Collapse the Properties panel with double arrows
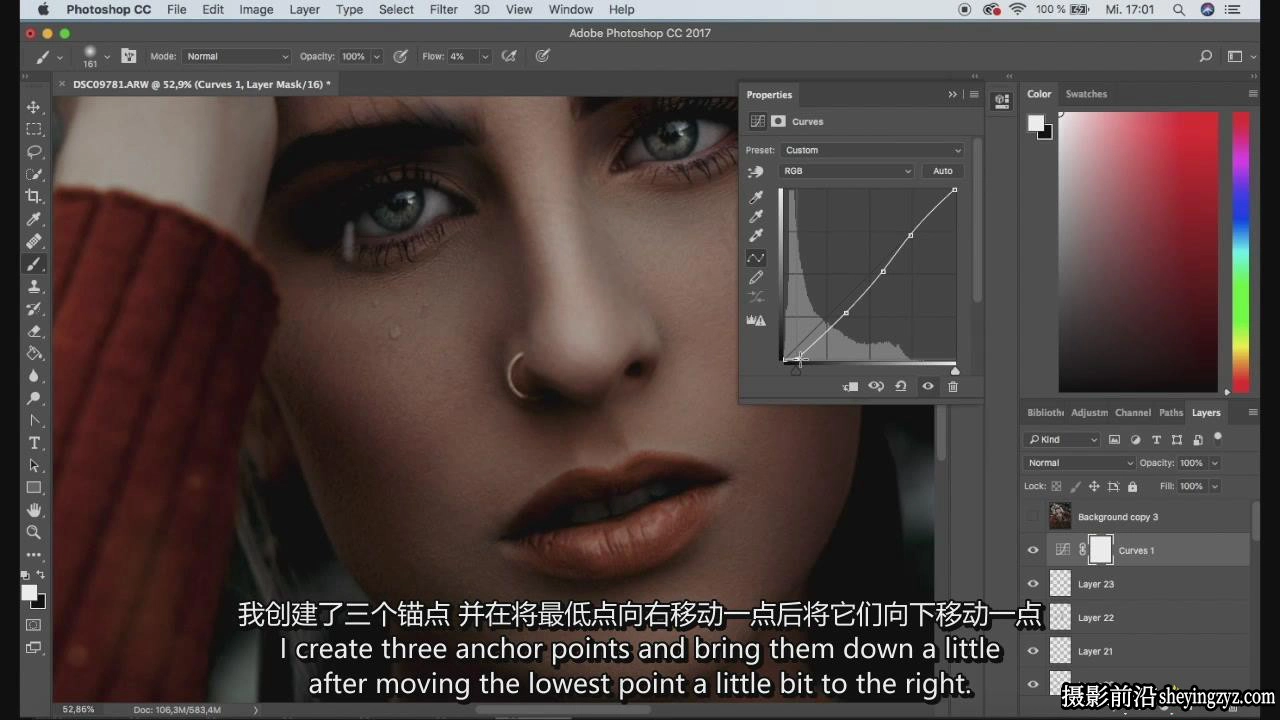Screen dimensions: 1280x720 click(x=953, y=94)
